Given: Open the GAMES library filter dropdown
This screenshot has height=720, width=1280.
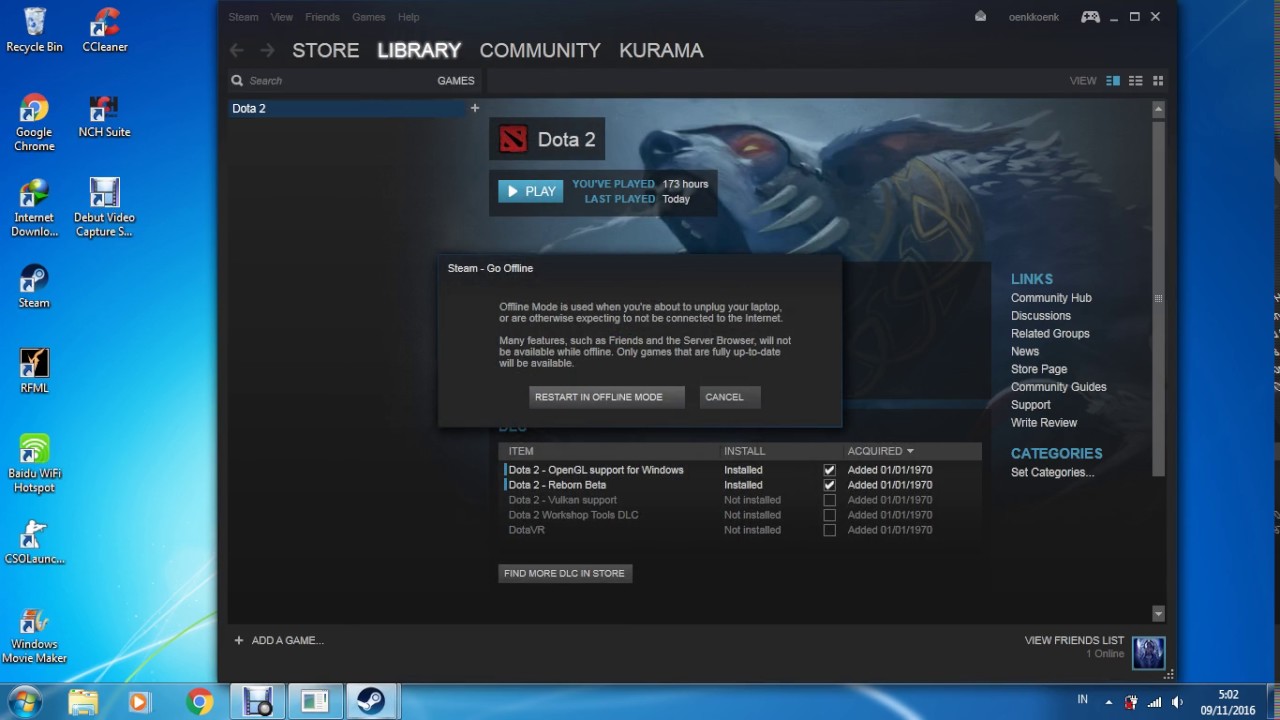Looking at the screenshot, I should 456,81.
